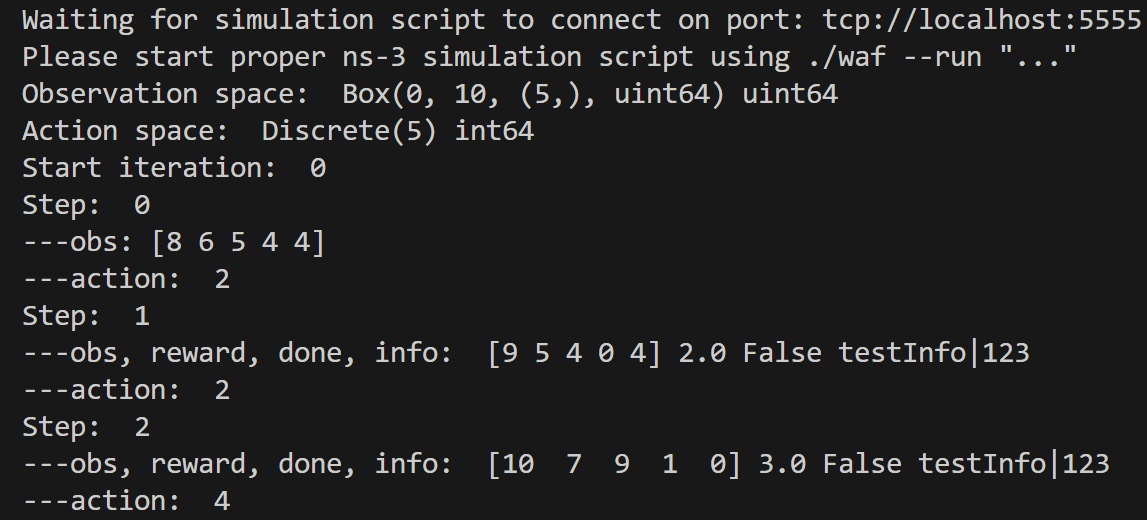
Task: Click the observation array [10 7 9 1 0]
Action: (x=615, y=464)
